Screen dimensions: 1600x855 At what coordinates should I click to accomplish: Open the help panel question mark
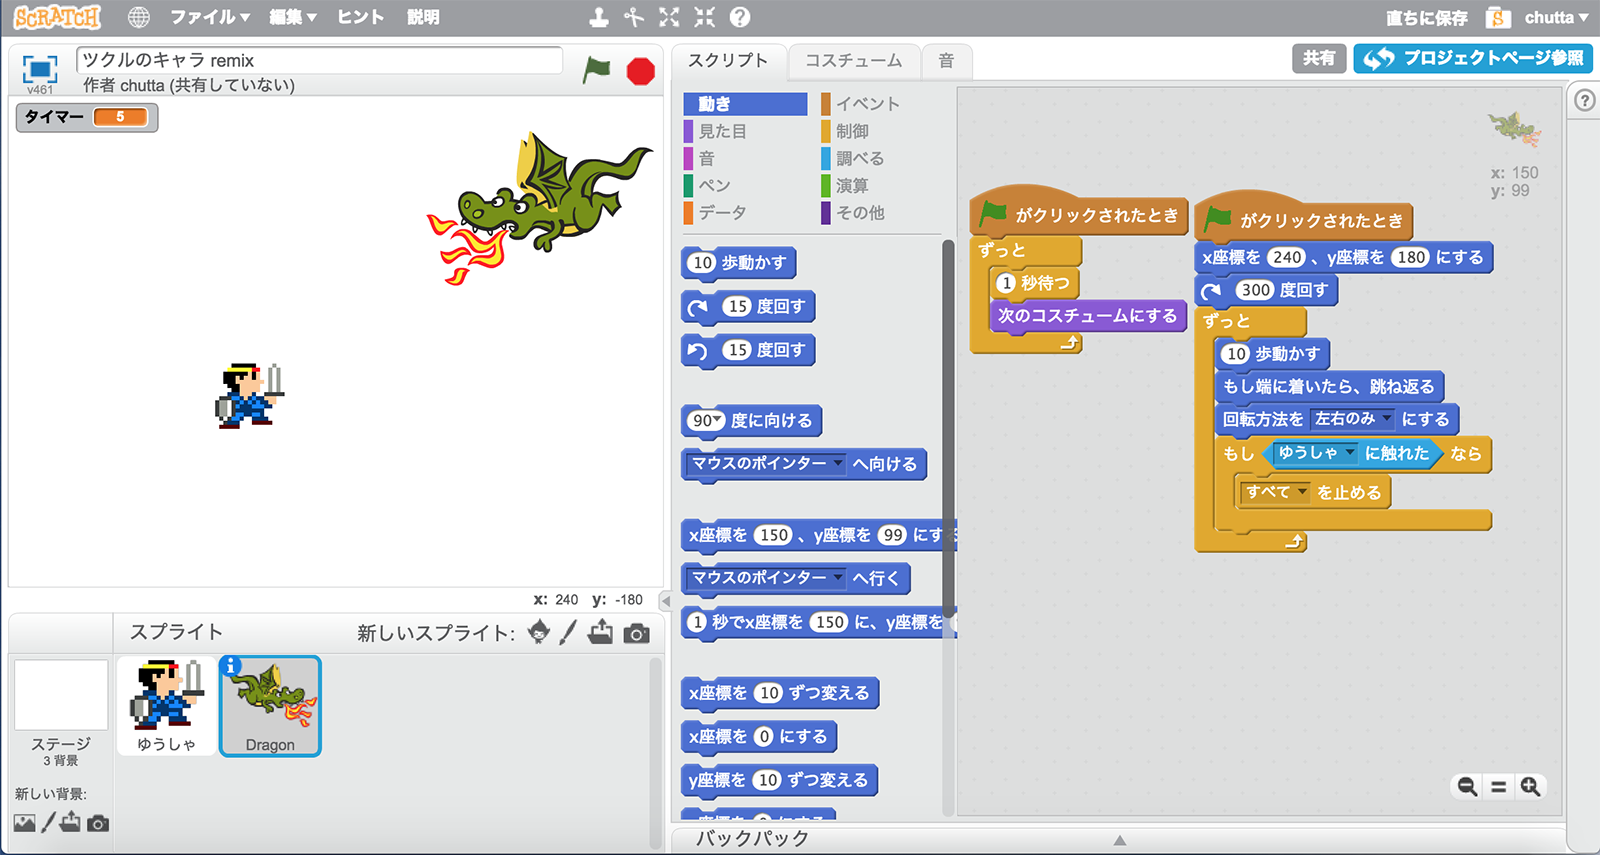point(1585,101)
